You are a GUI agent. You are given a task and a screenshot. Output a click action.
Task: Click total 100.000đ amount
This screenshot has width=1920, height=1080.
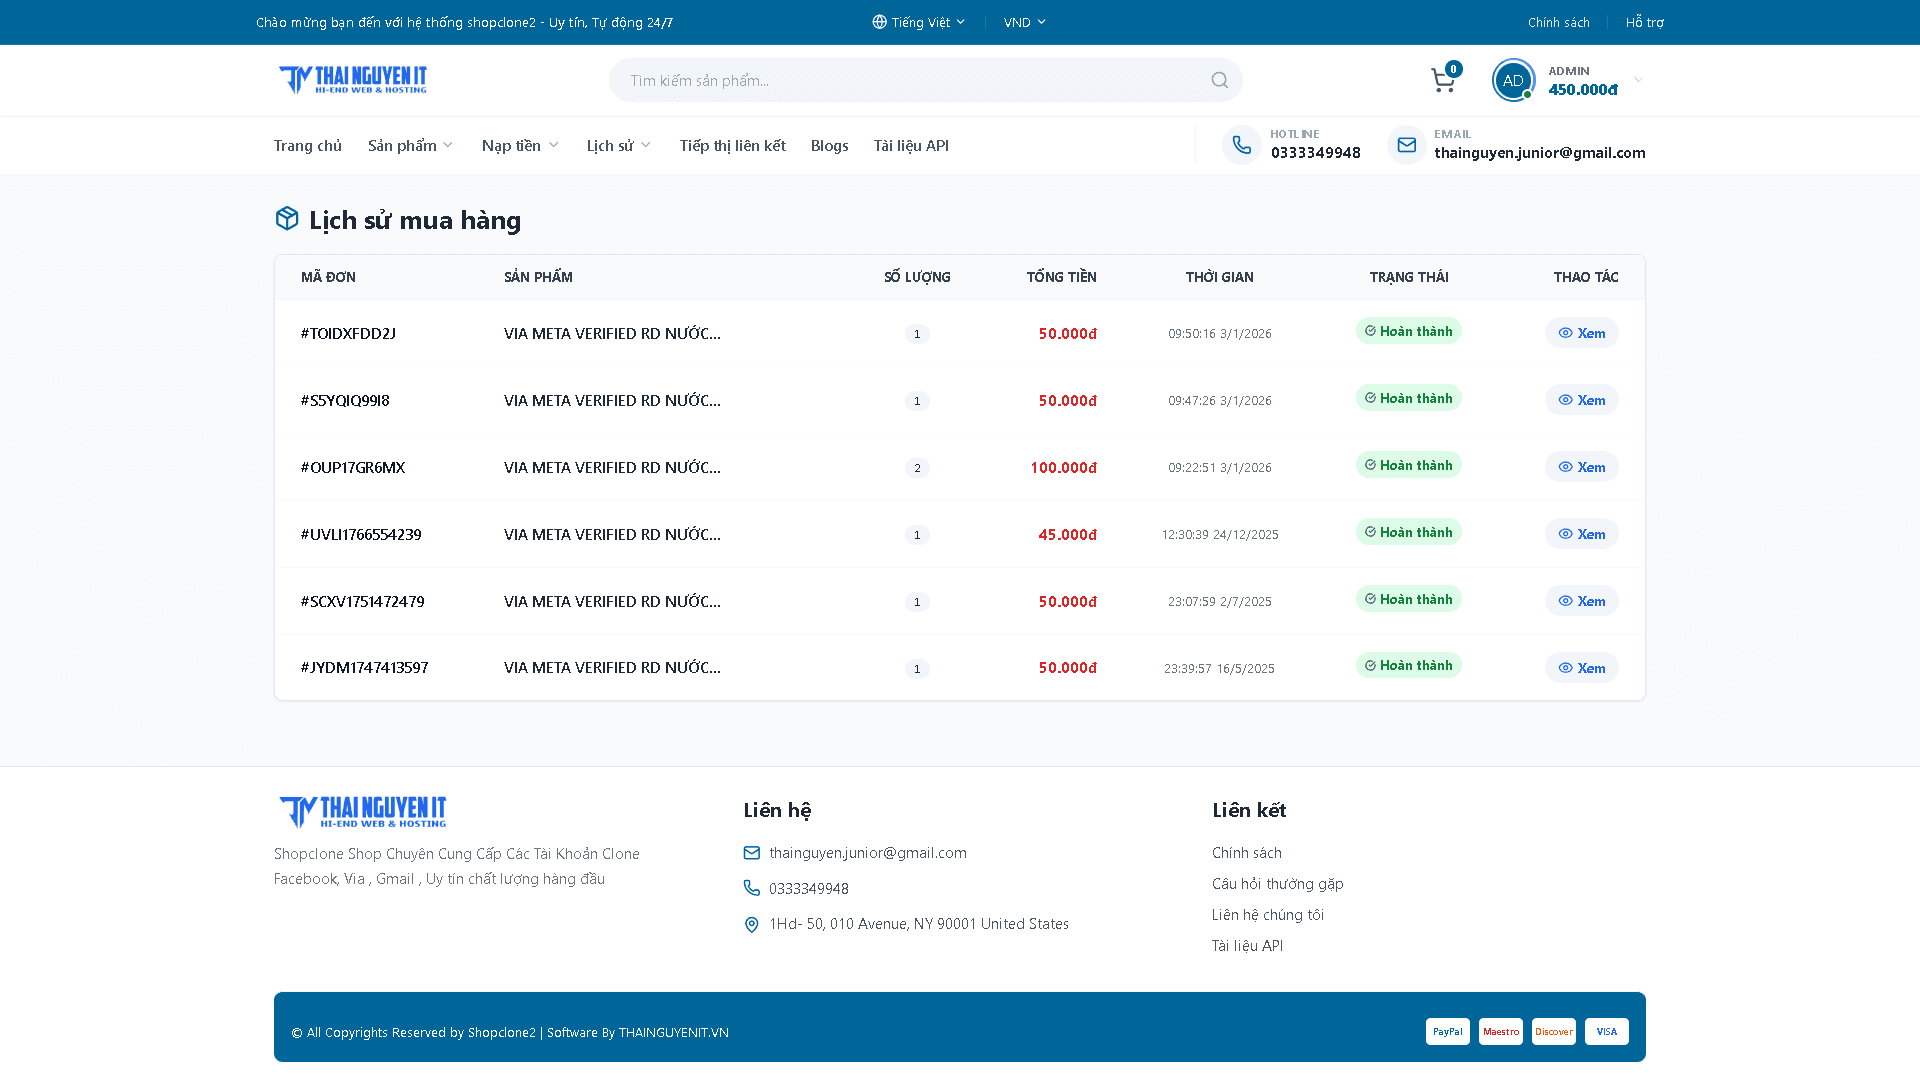coord(1063,468)
